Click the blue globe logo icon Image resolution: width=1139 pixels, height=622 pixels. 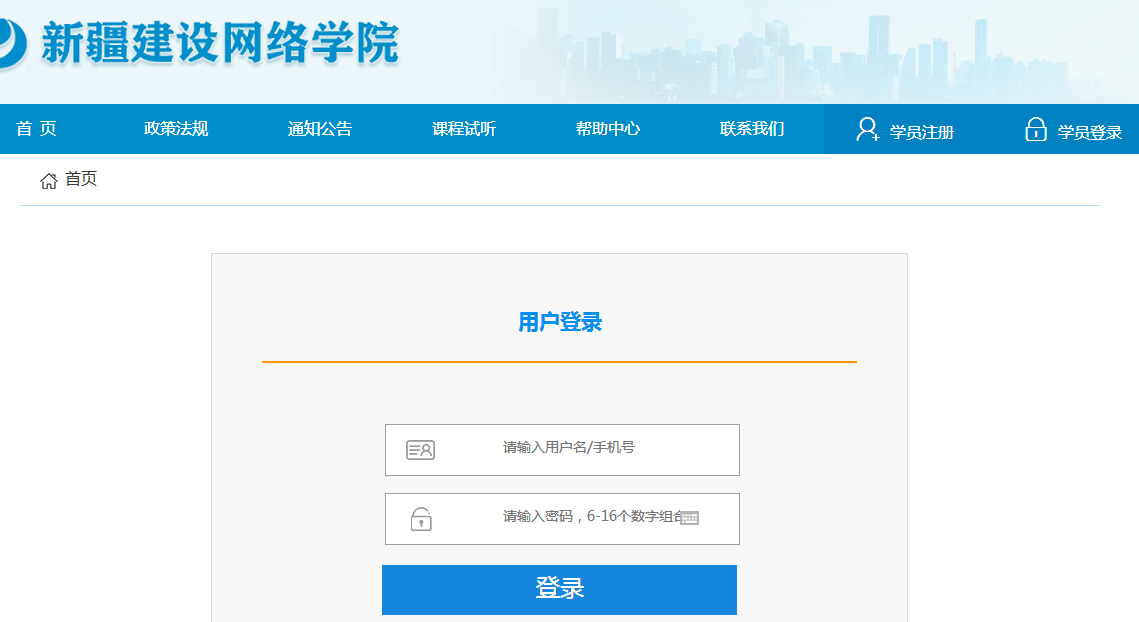[10, 42]
